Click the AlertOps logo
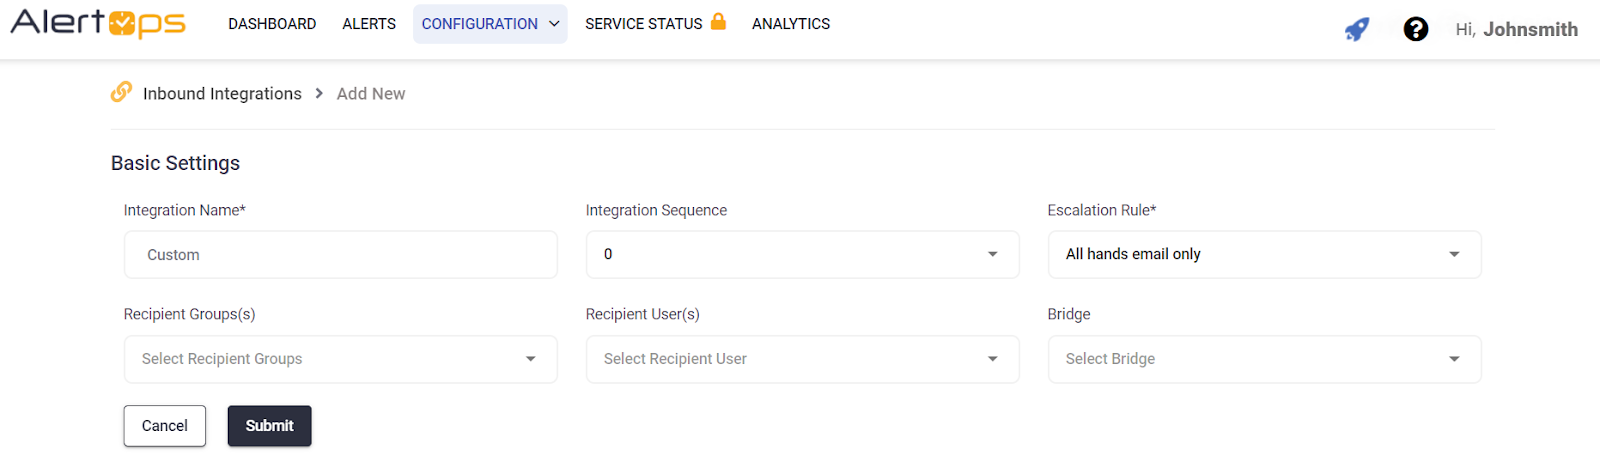Viewport: 1600px width, 474px height. coord(98,23)
